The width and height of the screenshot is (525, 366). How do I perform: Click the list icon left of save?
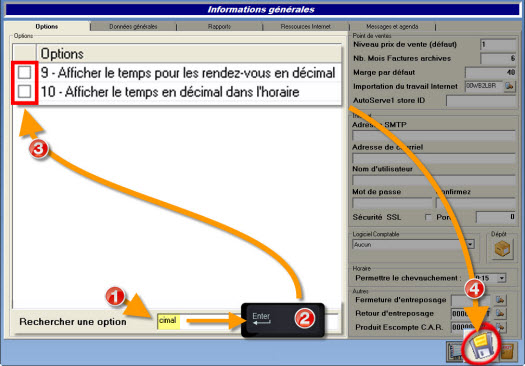(455, 352)
